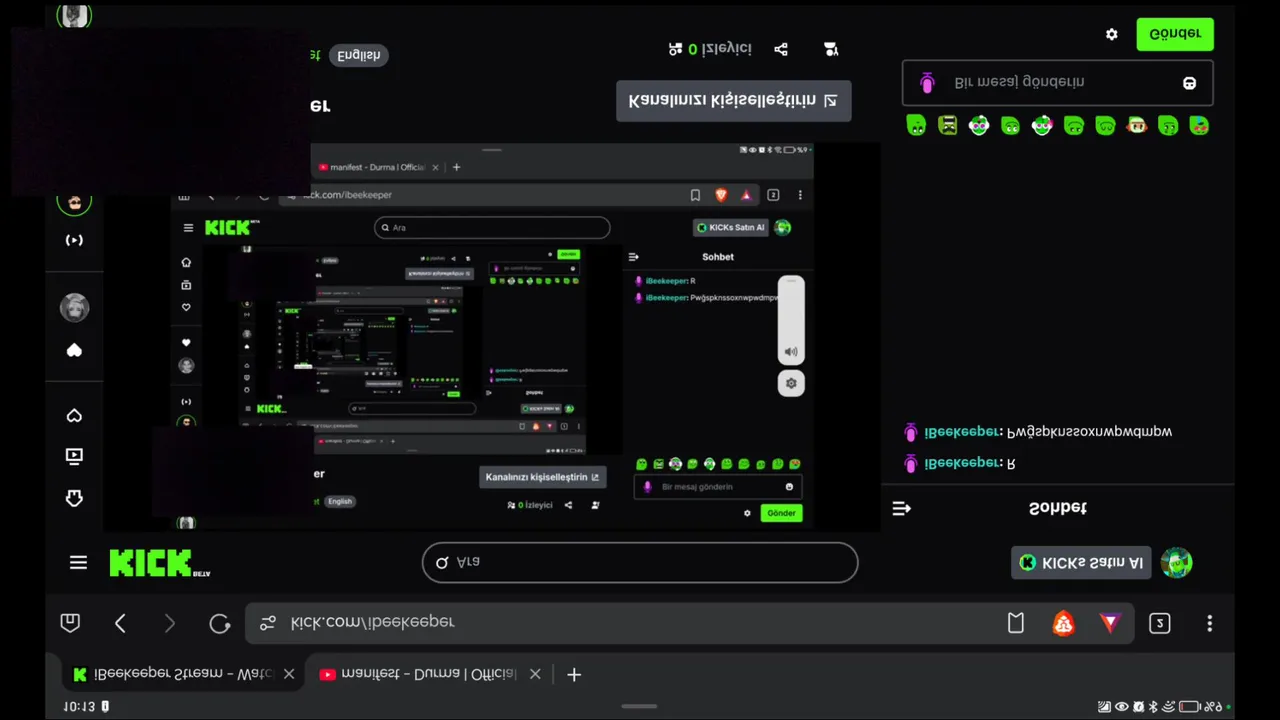
Task: Open the Kick hamburger menu
Action: pos(79,563)
